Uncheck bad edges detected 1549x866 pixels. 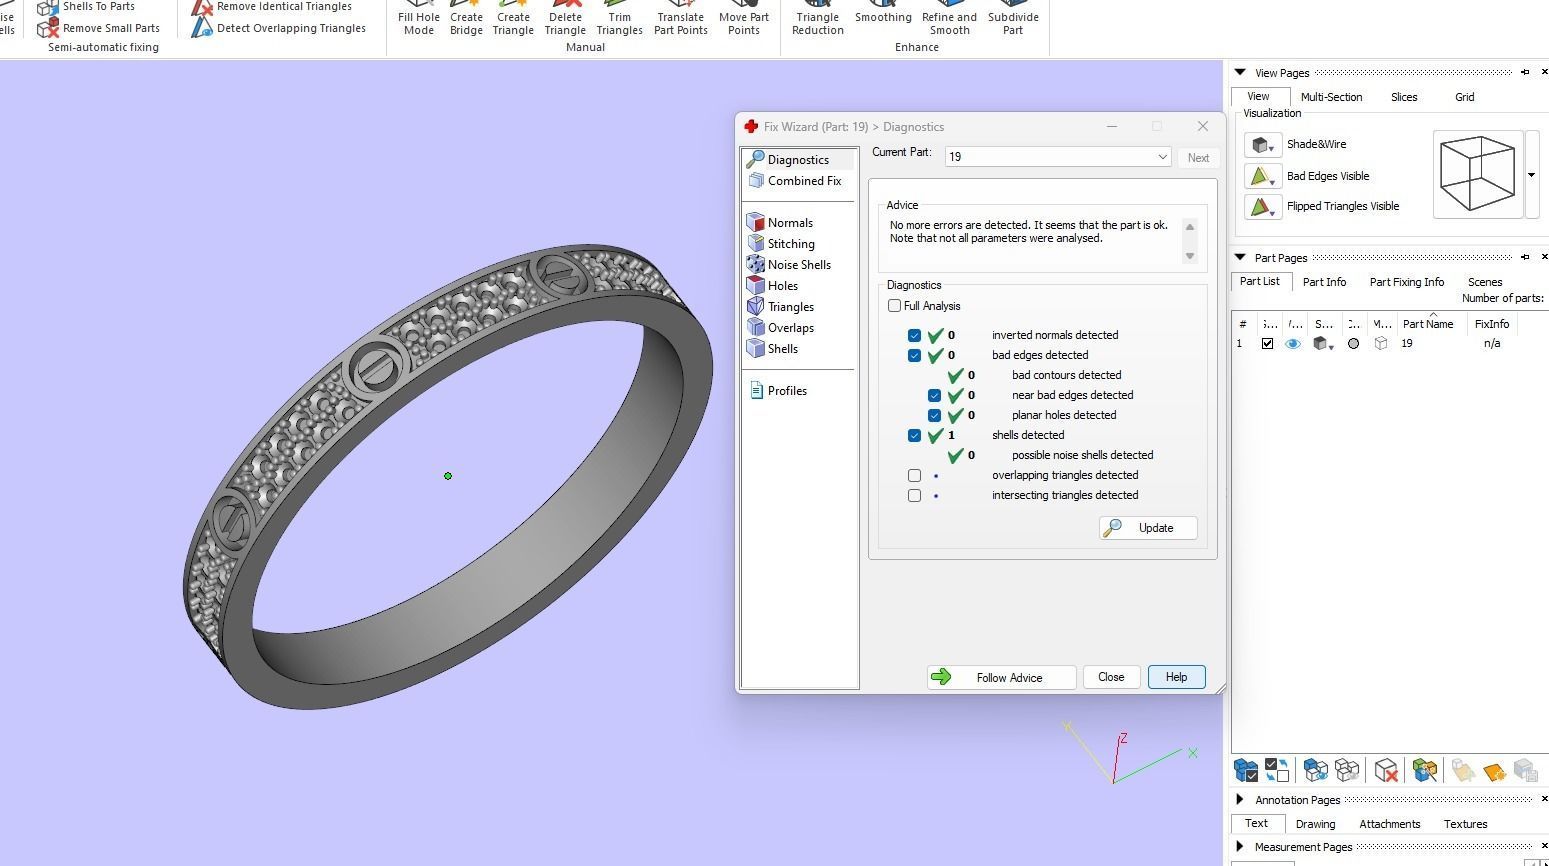coord(914,355)
